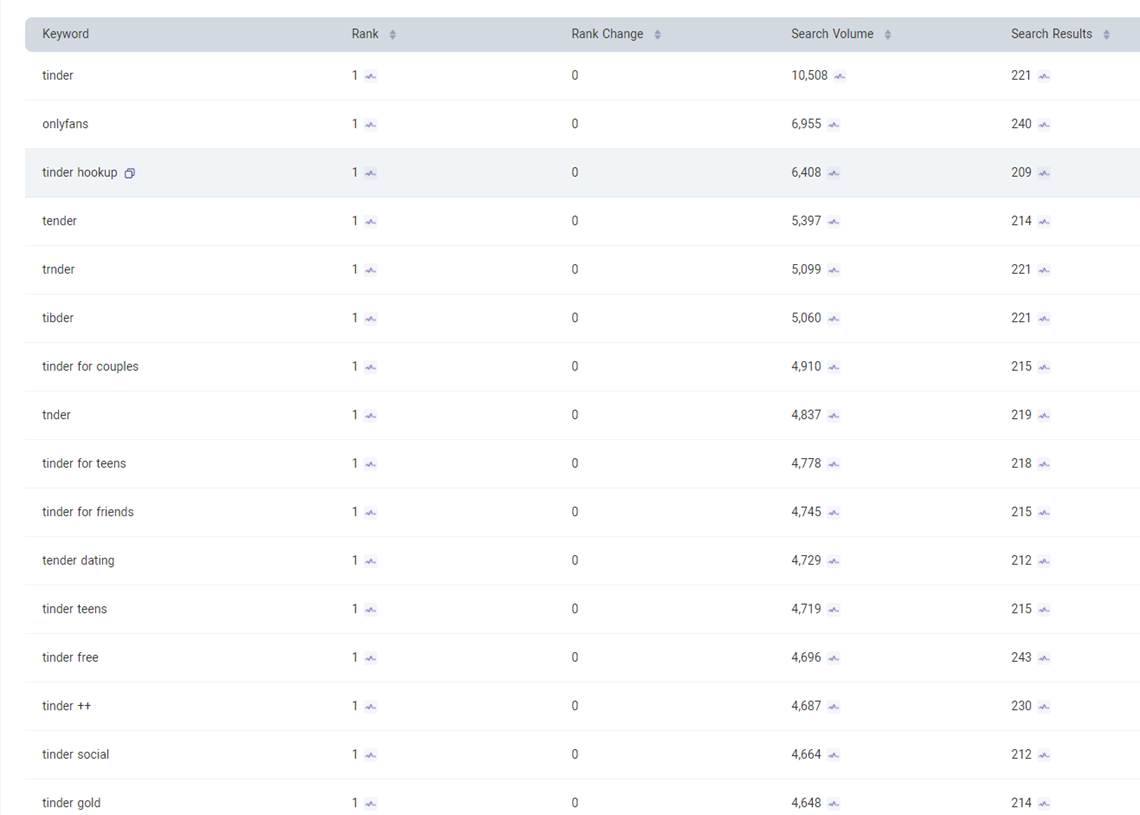The image size is (1140, 815).
Task: Select the 'tinder social' keyword row
Action: coord(76,755)
